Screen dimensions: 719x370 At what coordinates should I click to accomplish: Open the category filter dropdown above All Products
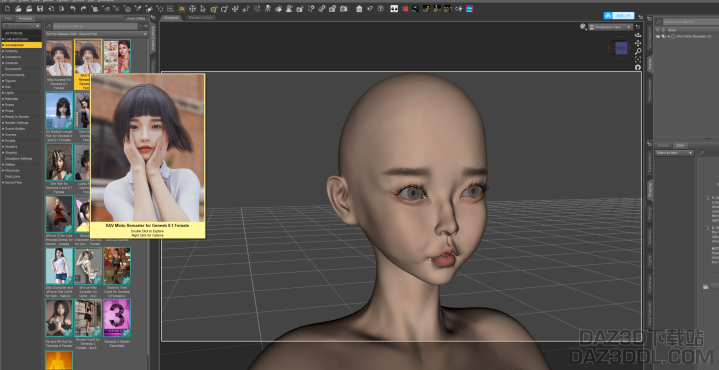tap(22, 26)
